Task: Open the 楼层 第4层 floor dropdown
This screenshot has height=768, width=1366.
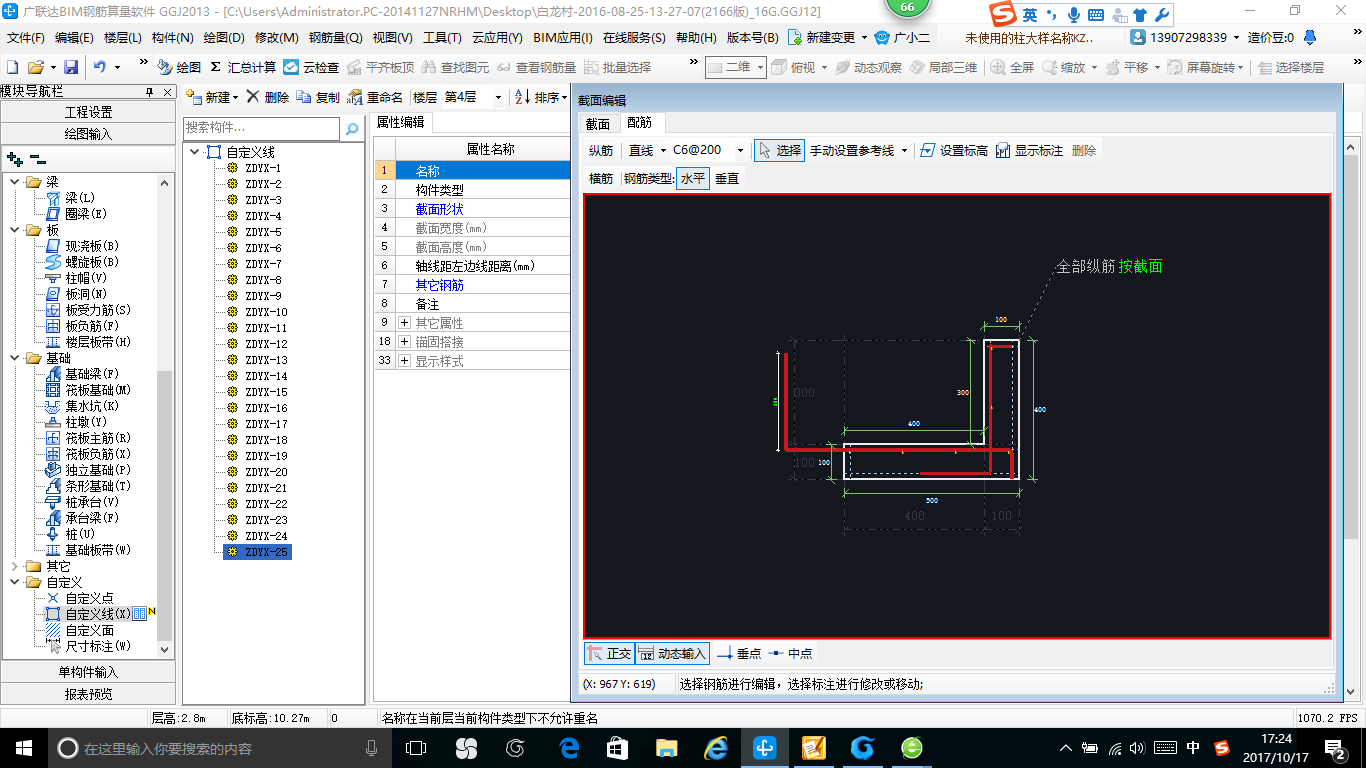Action: pyautogui.click(x=497, y=98)
